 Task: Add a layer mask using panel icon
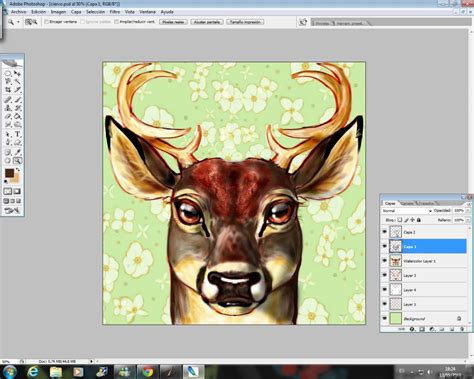[422, 329]
